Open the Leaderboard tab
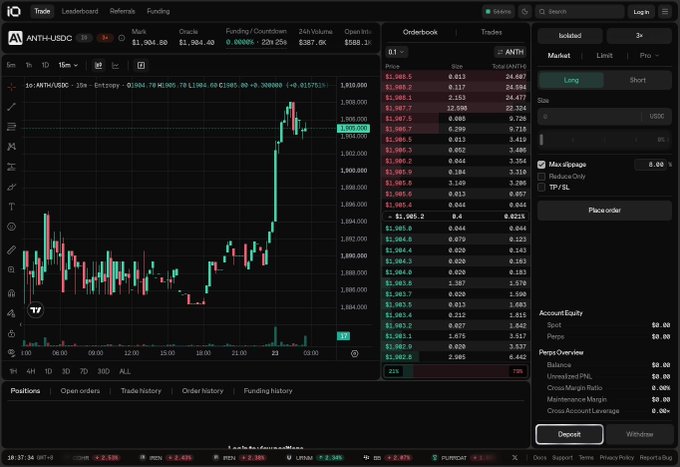Image resolution: width=680 pixels, height=467 pixels. 80,11
